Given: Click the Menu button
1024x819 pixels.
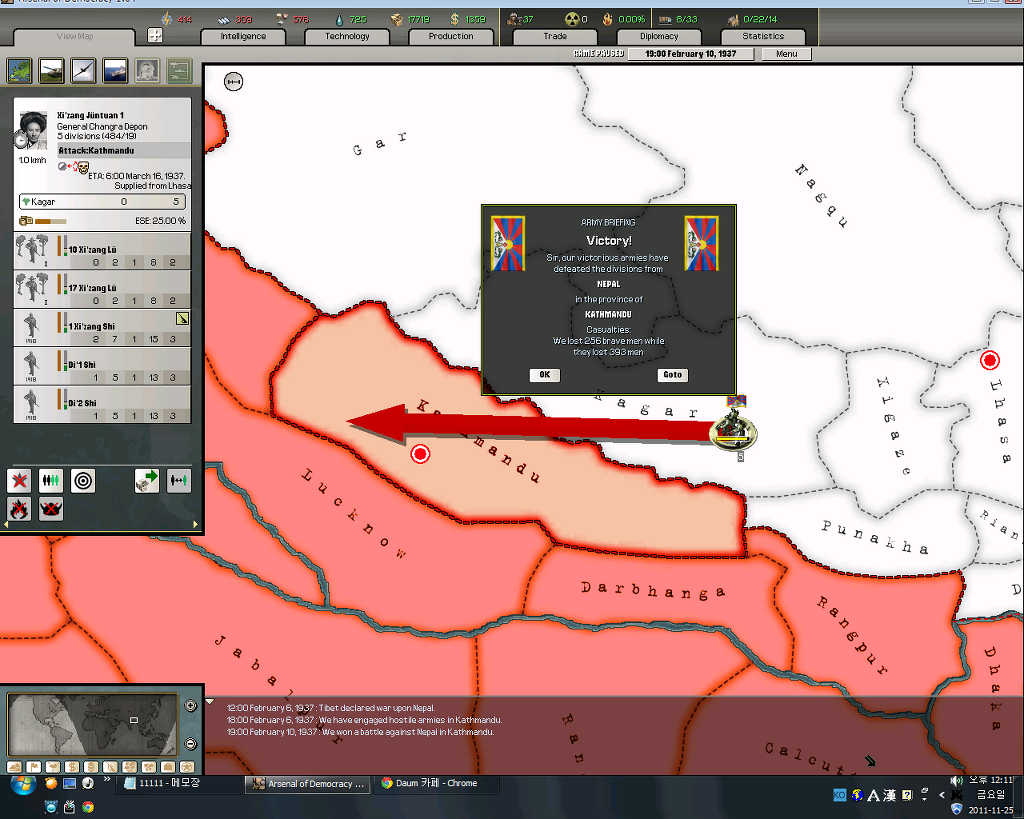Looking at the screenshot, I should pos(786,54).
